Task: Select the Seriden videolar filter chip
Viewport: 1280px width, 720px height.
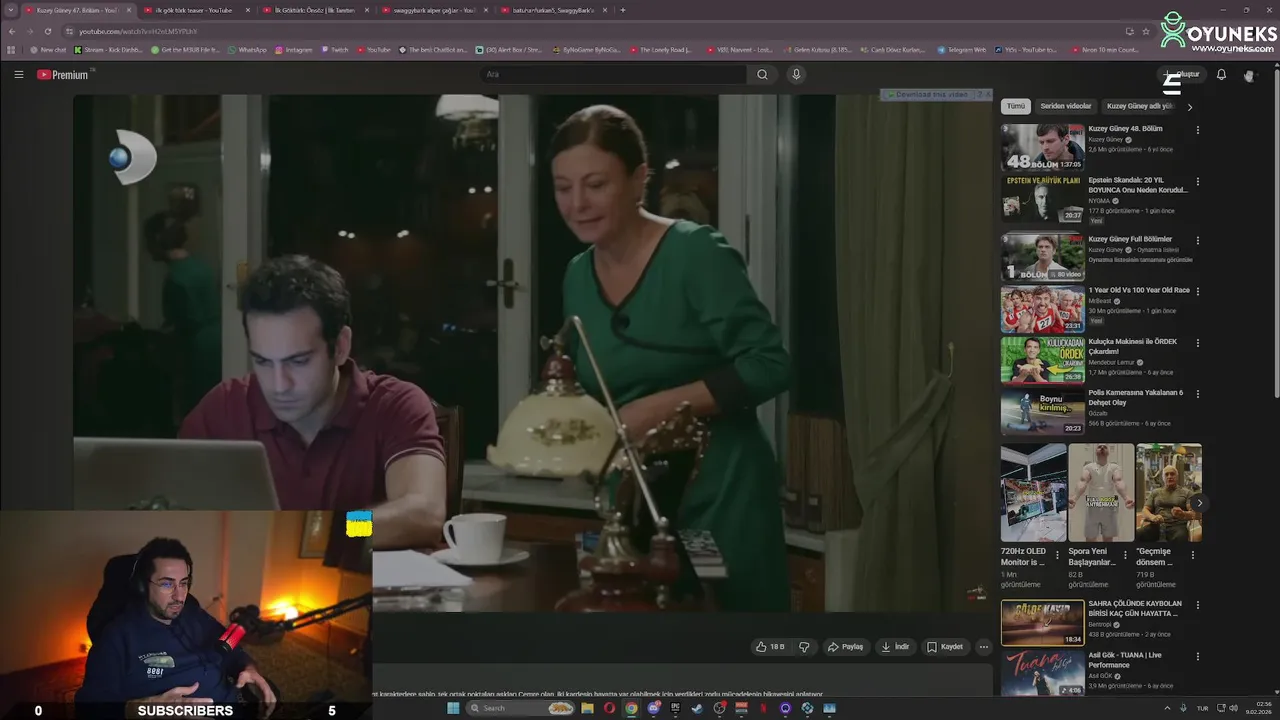Action: (1065, 106)
